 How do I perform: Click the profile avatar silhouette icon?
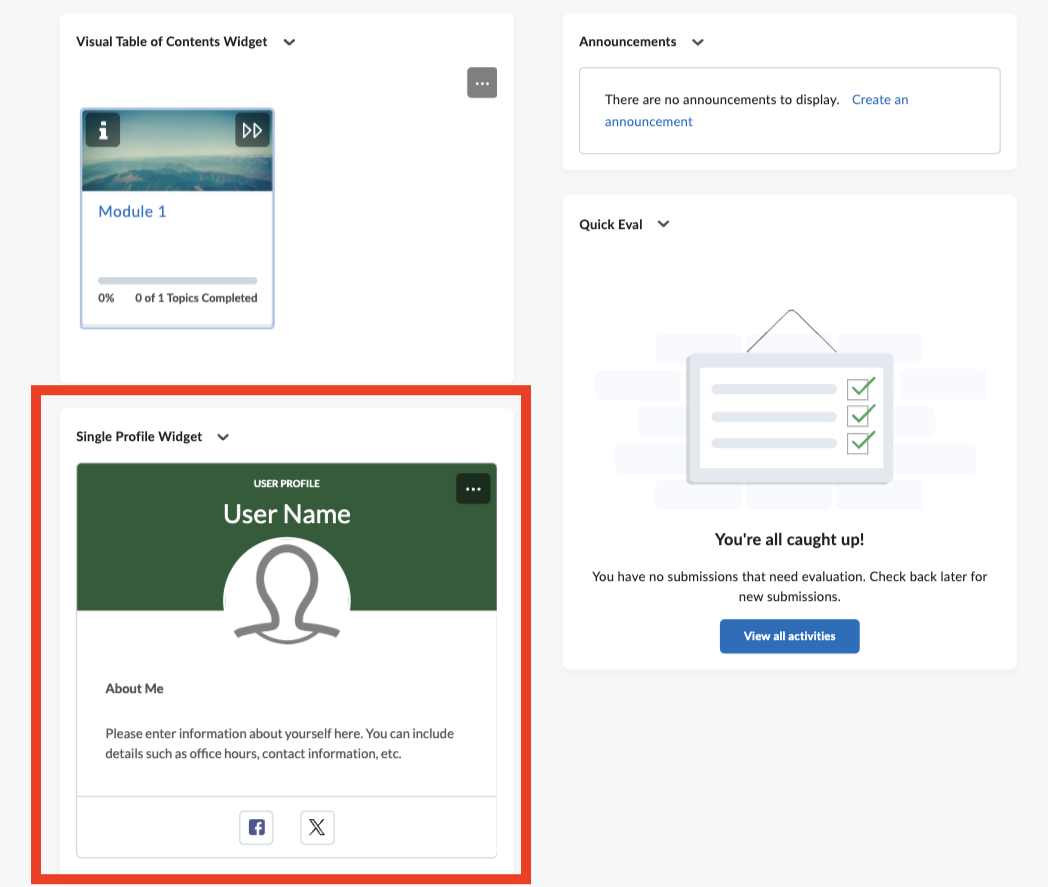[287, 590]
